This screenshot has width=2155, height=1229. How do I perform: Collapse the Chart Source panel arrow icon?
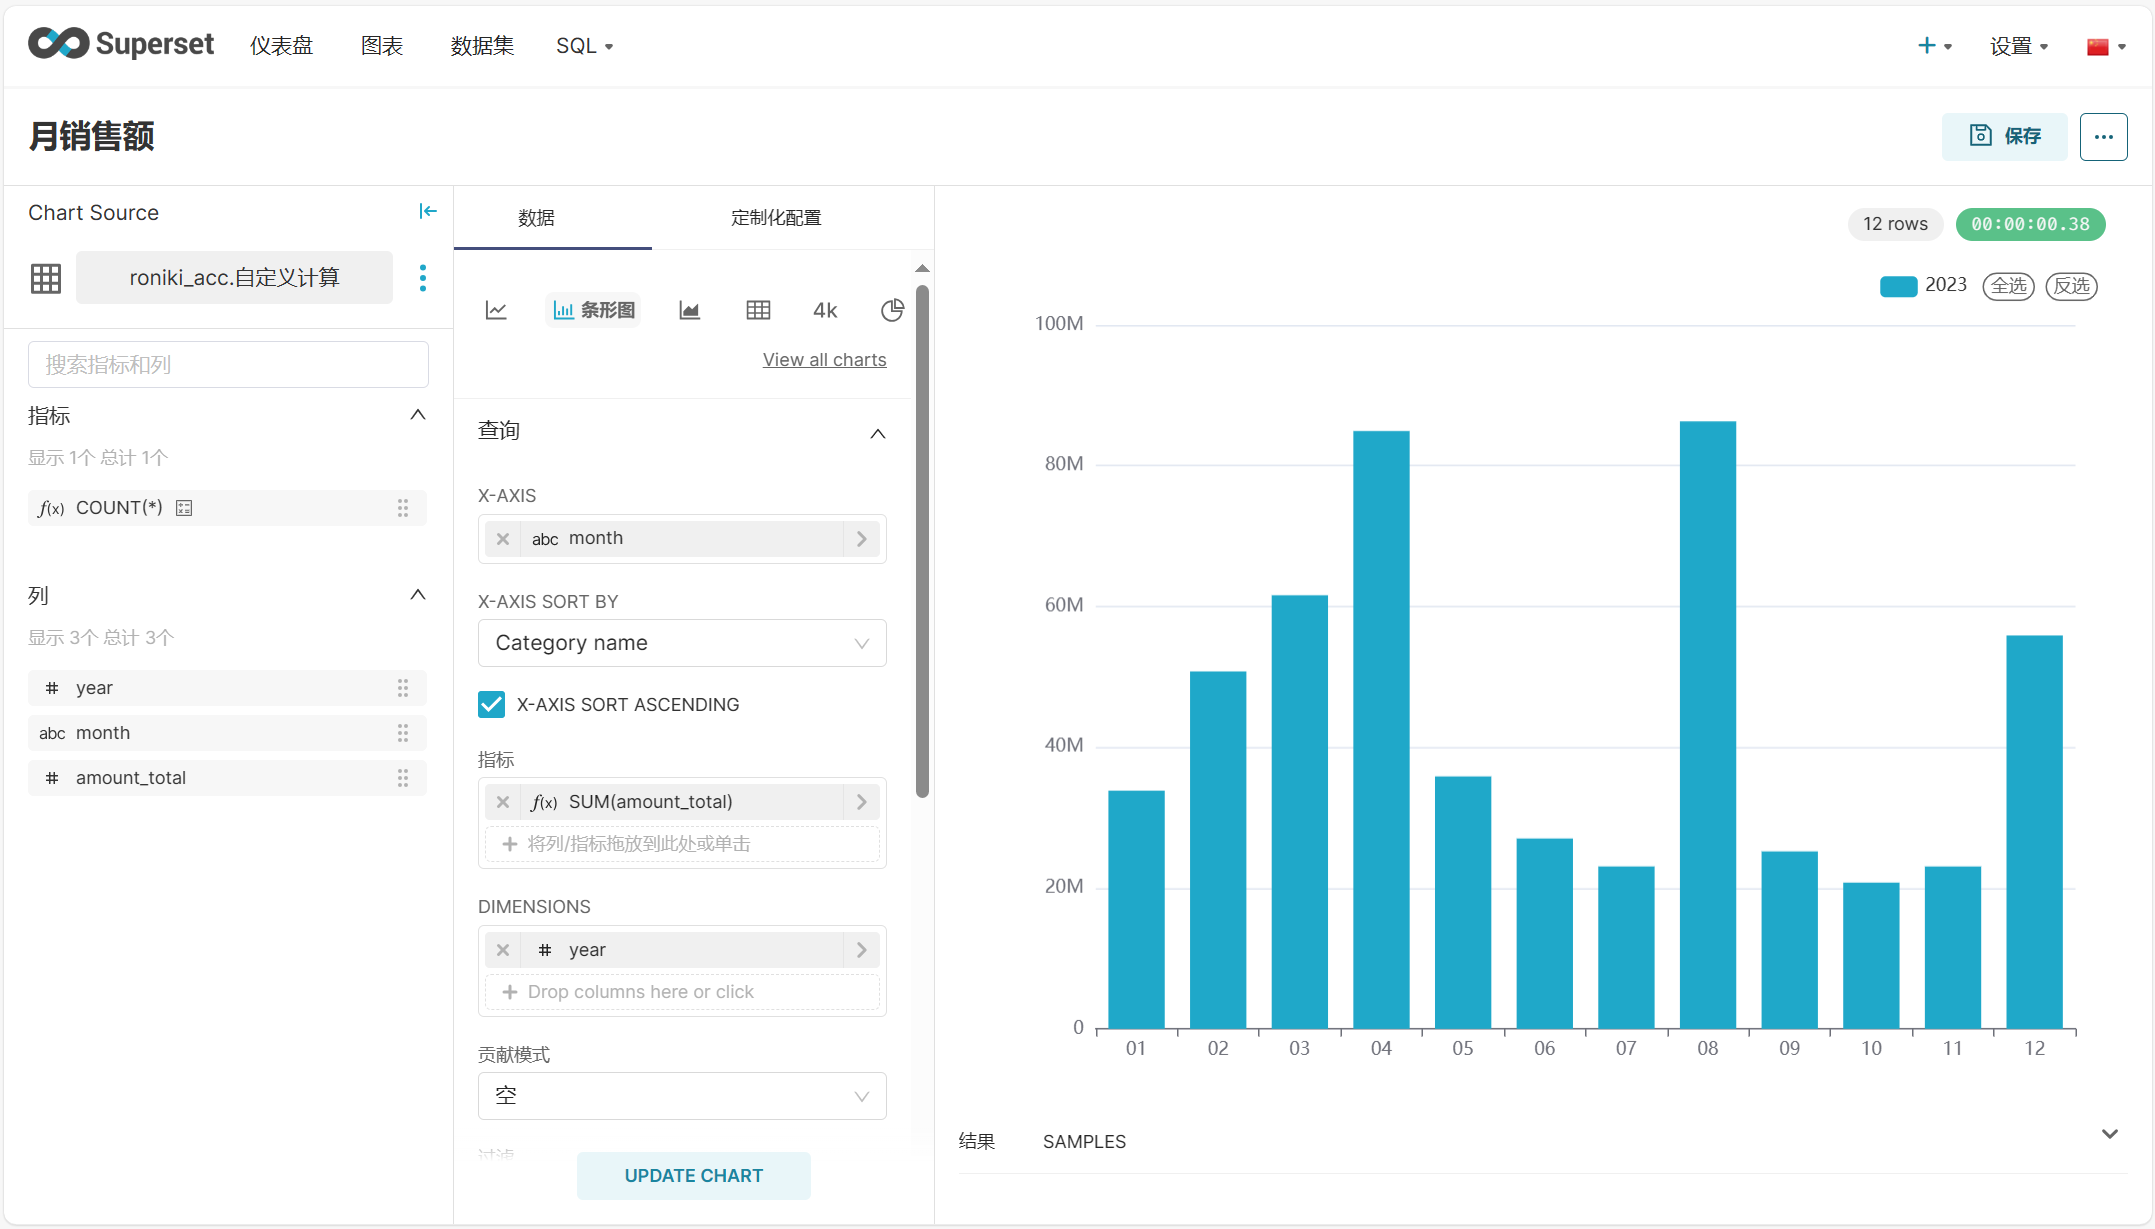tap(428, 211)
